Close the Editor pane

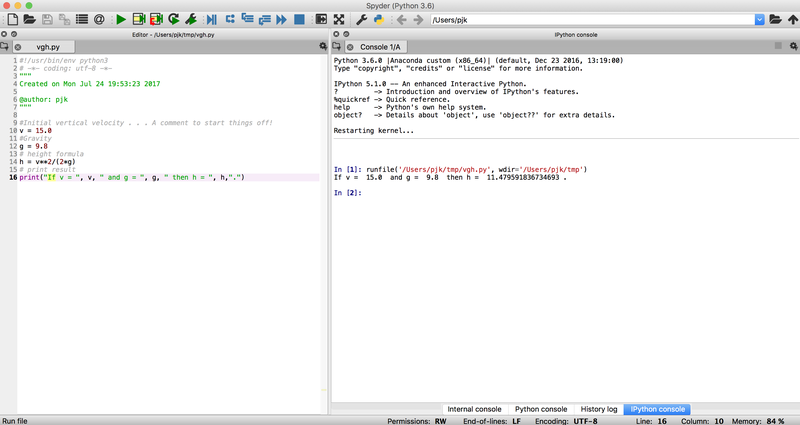pyautogui.click(x=4, y=34)
